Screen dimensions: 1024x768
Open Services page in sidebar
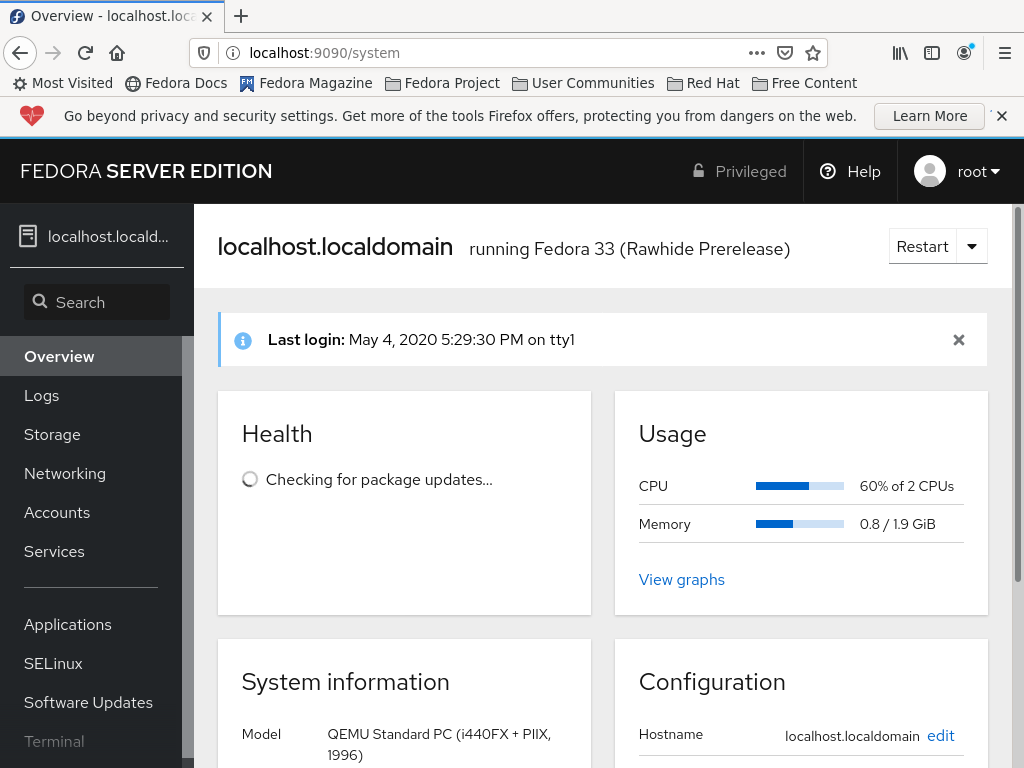(91, 552)
